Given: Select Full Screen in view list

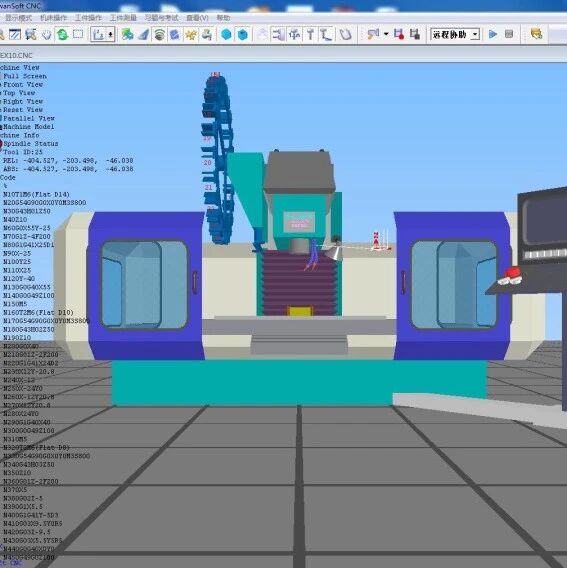Looking at the screenshot, I should coord(25,76).
